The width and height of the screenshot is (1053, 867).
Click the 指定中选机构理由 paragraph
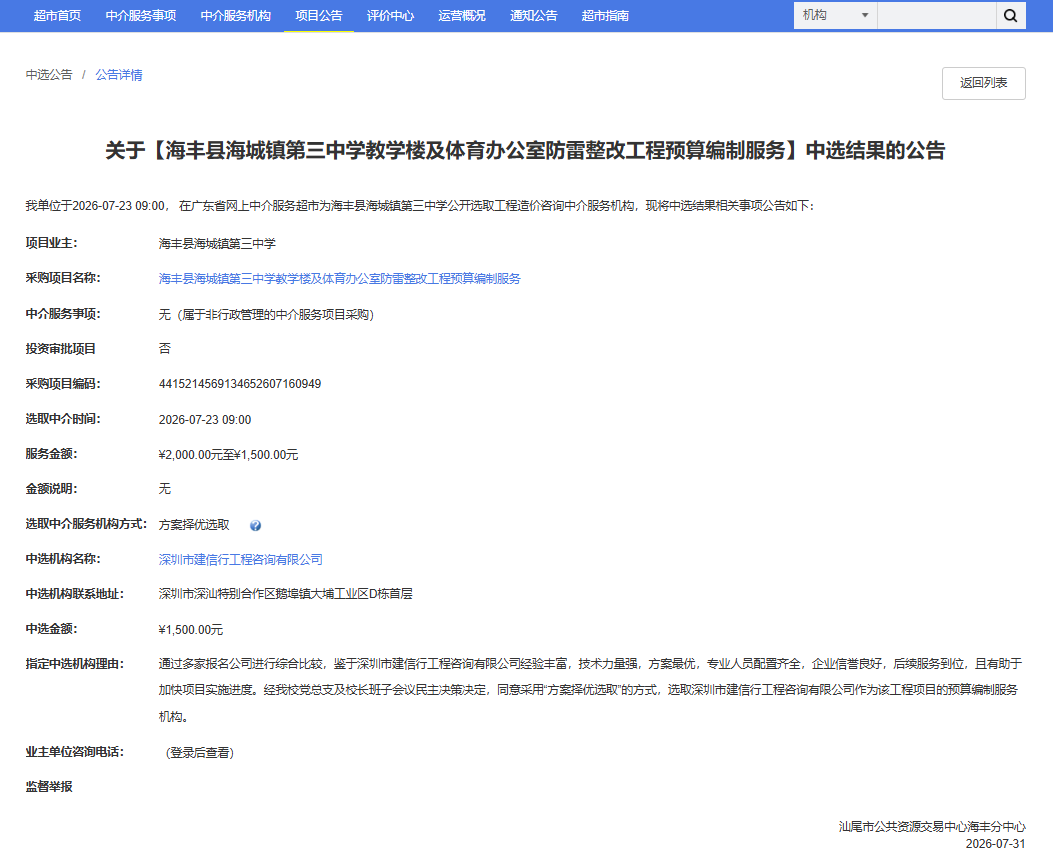point(590,690)
